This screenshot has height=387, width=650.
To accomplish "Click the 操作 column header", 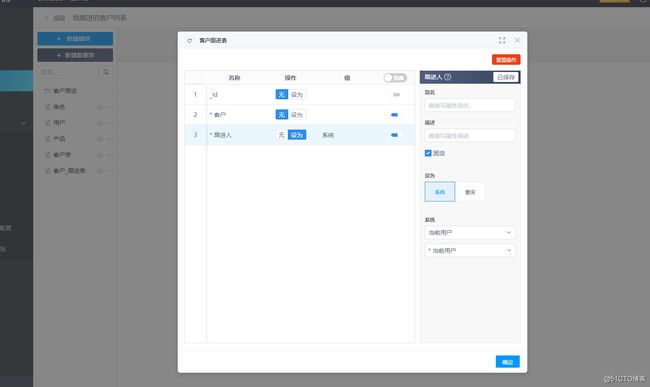I will point(290,77).
